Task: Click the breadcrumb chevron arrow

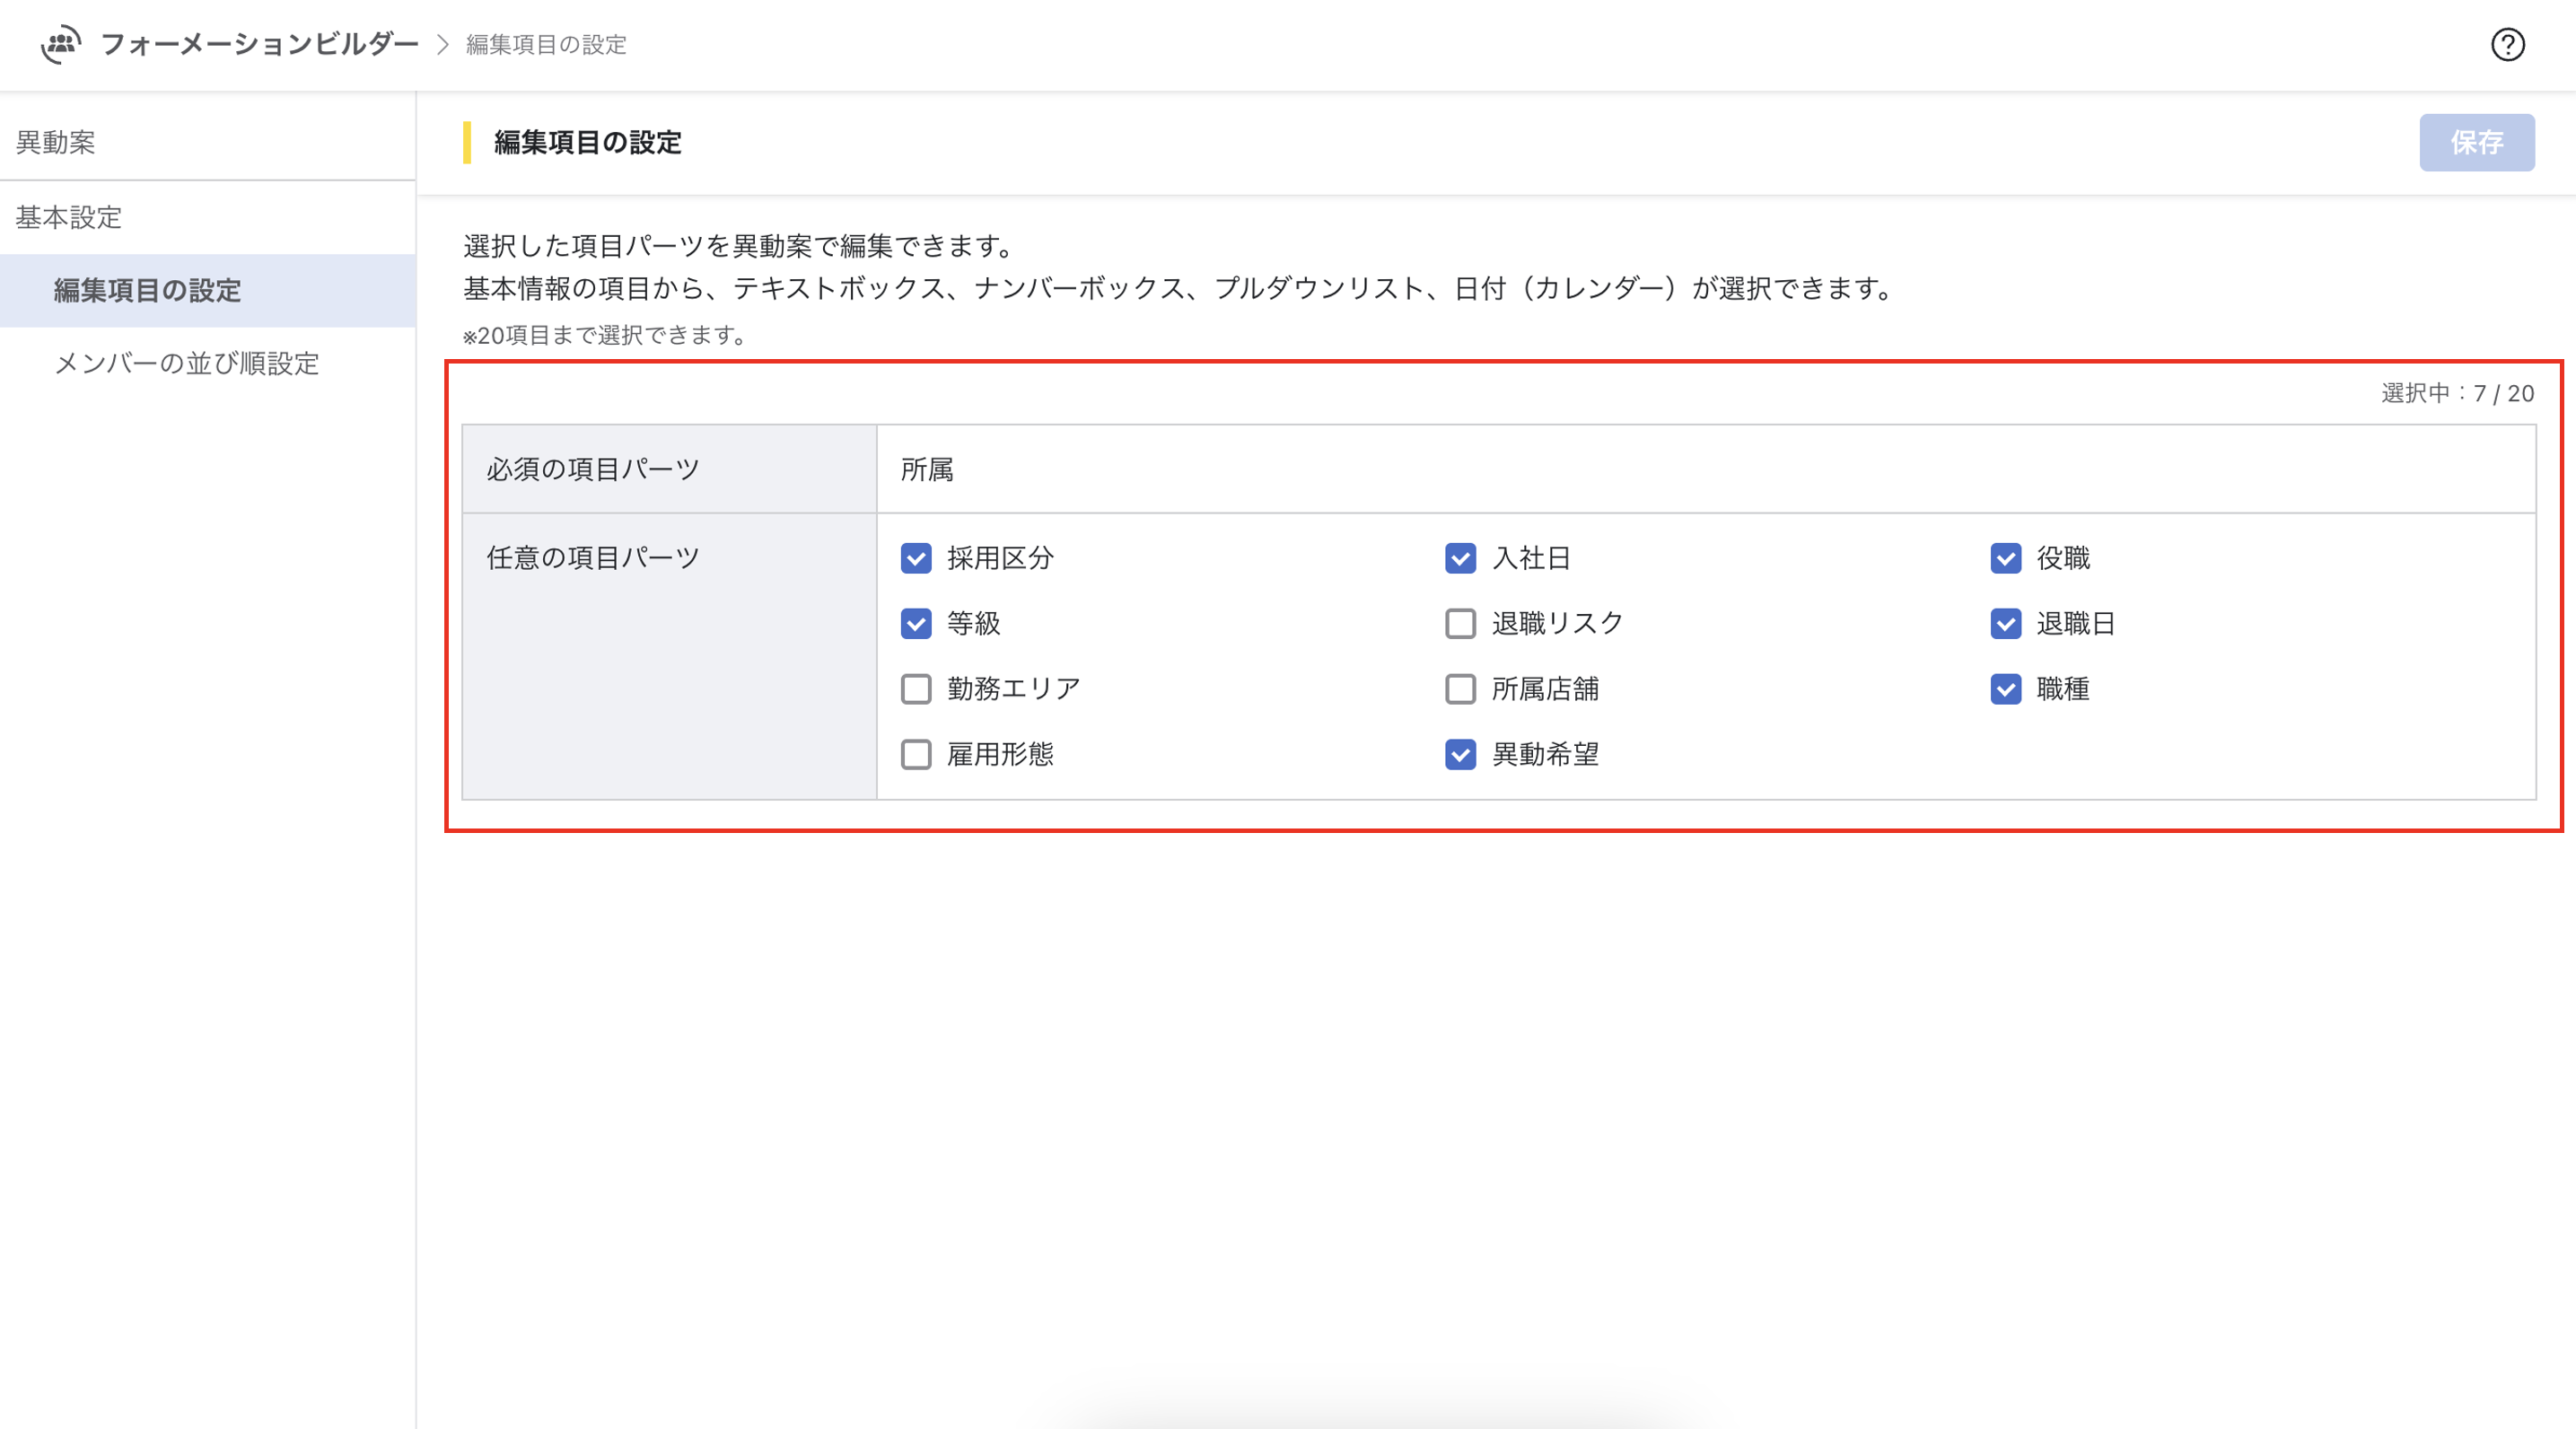Action: pos(443,45)
